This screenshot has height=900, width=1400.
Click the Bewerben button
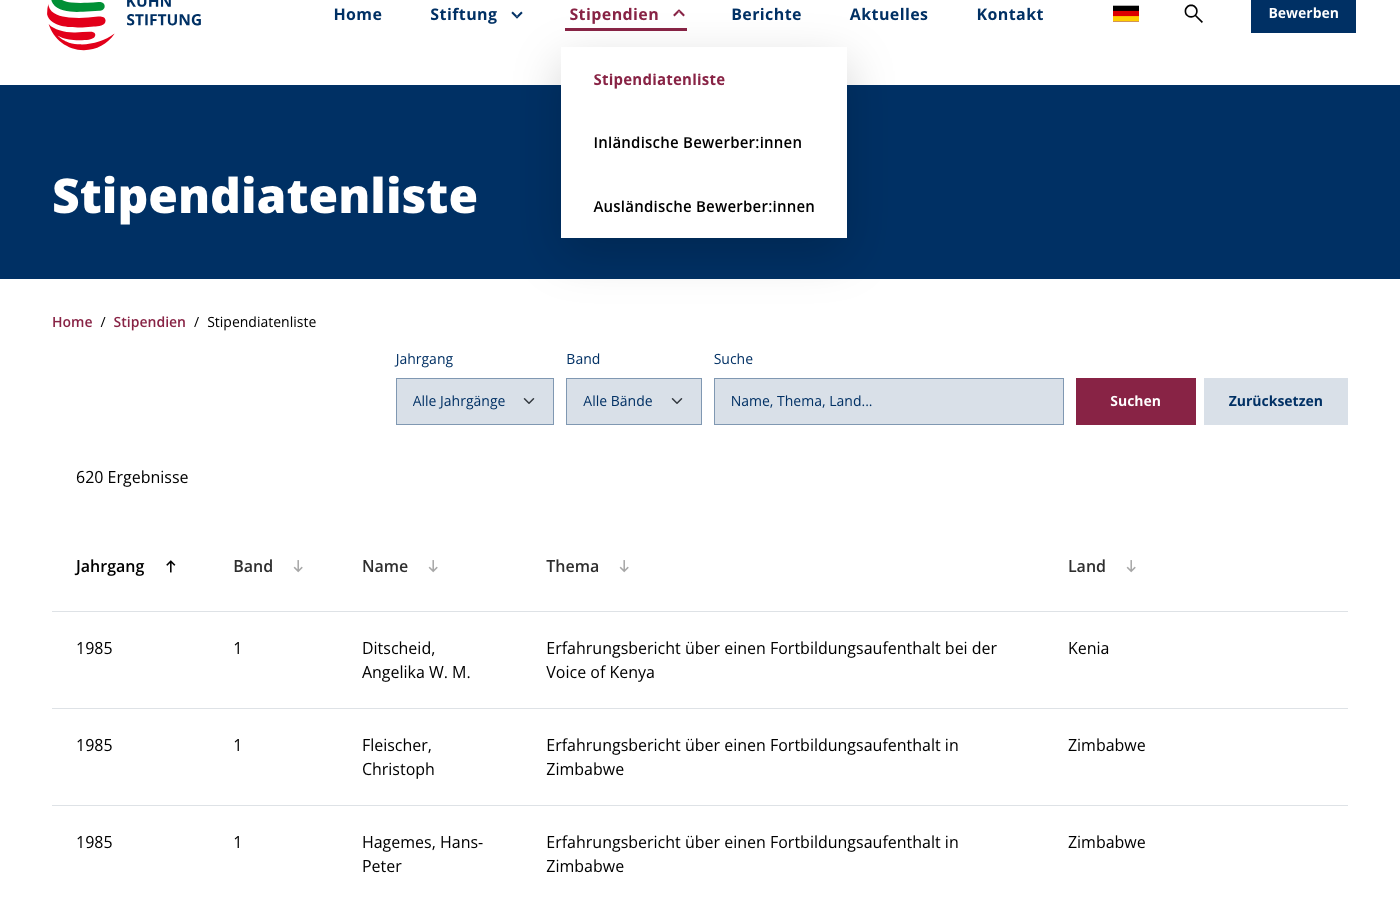pos(1303,14)
